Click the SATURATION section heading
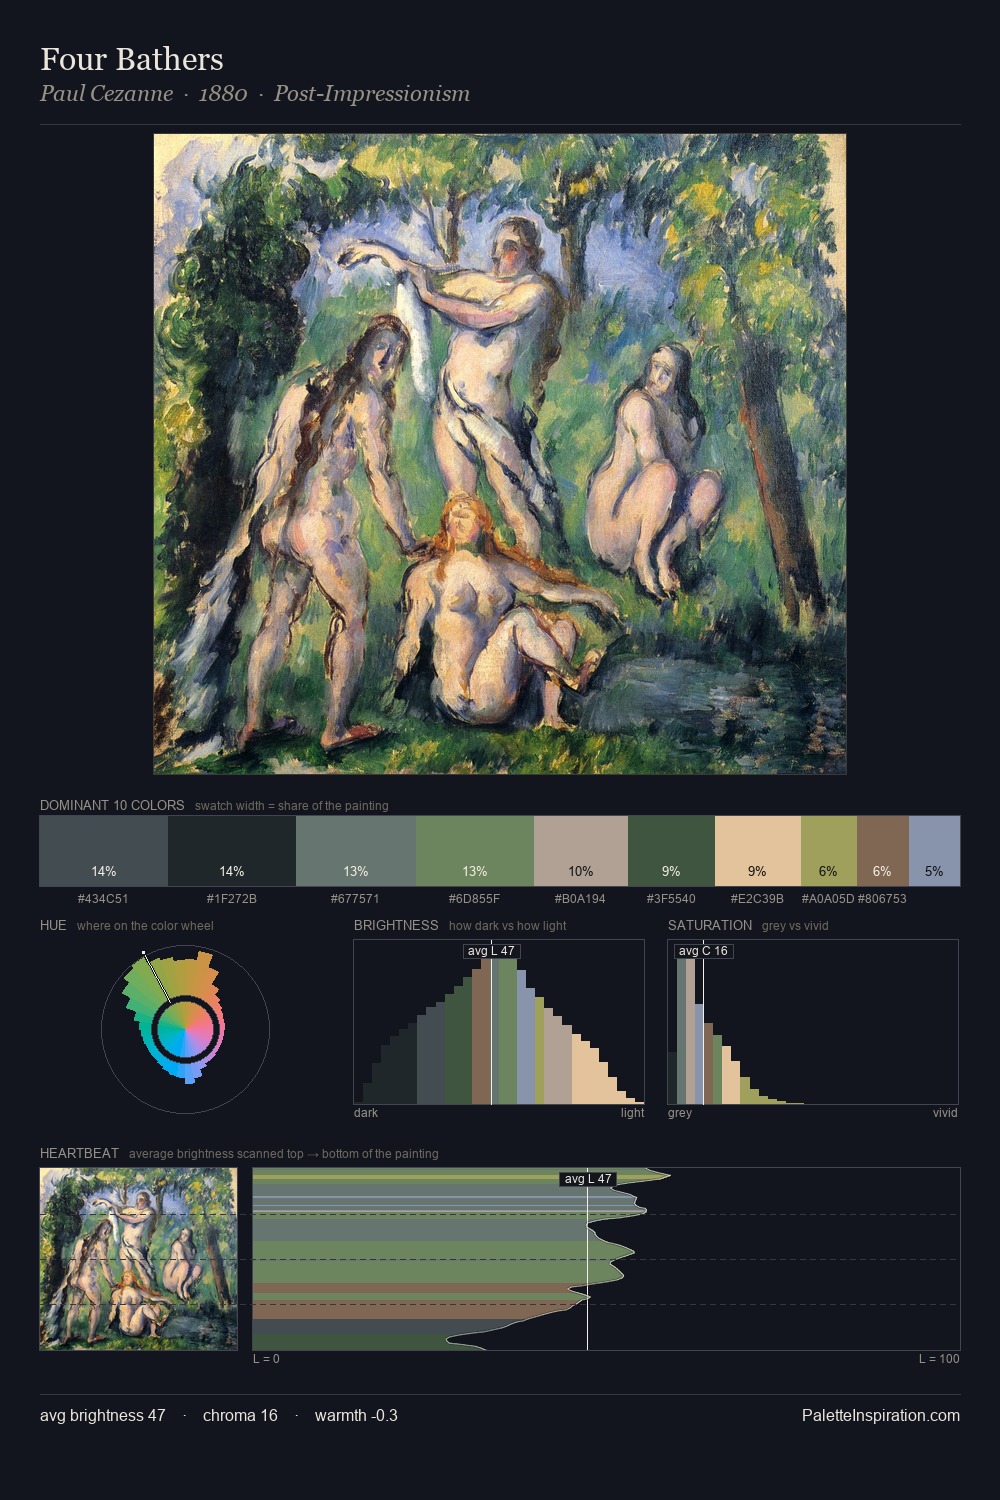Image resolution: width=1000 pixels, height=1500 pixels. click(710, 925)
